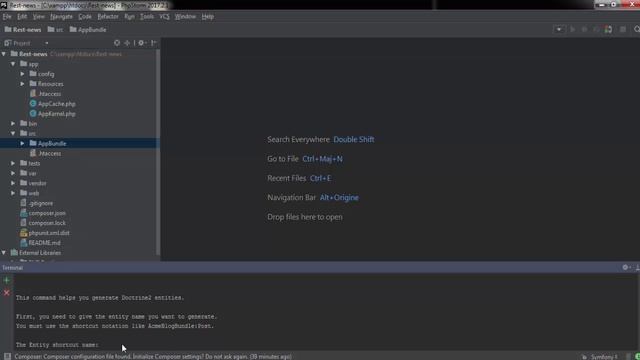Click the Composer notification in status bar

pyautogui.click(x=153, y=357)
